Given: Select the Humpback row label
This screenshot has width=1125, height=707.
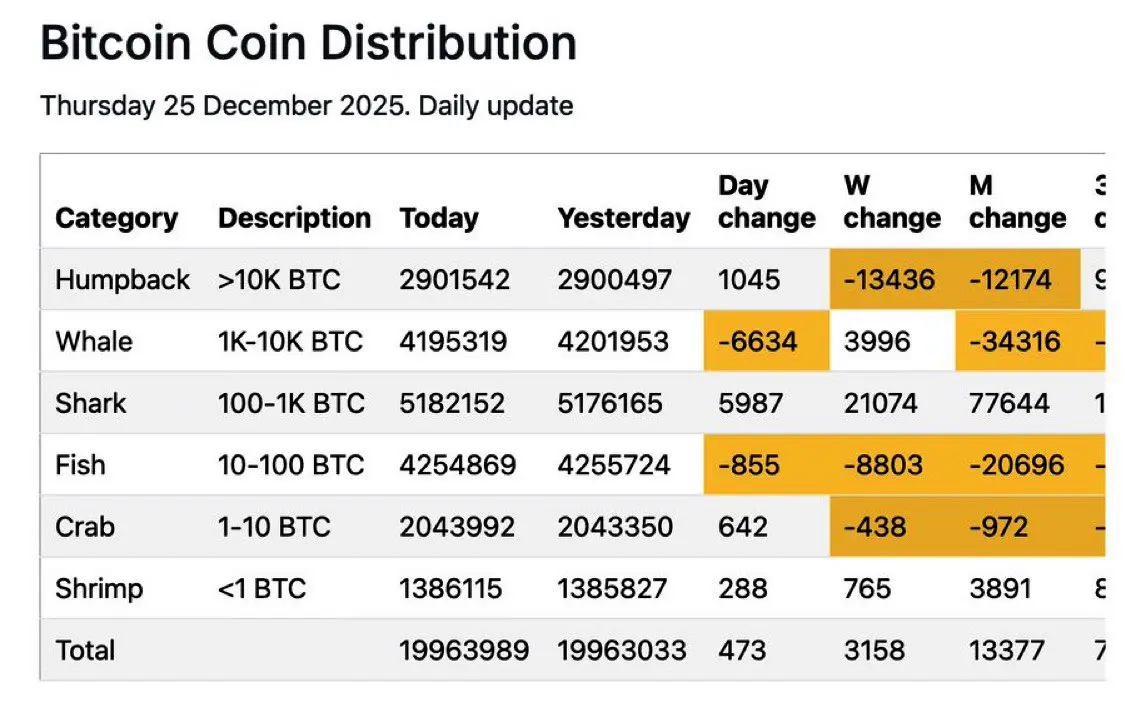Looking at the screenshot, I should [122, 280].
